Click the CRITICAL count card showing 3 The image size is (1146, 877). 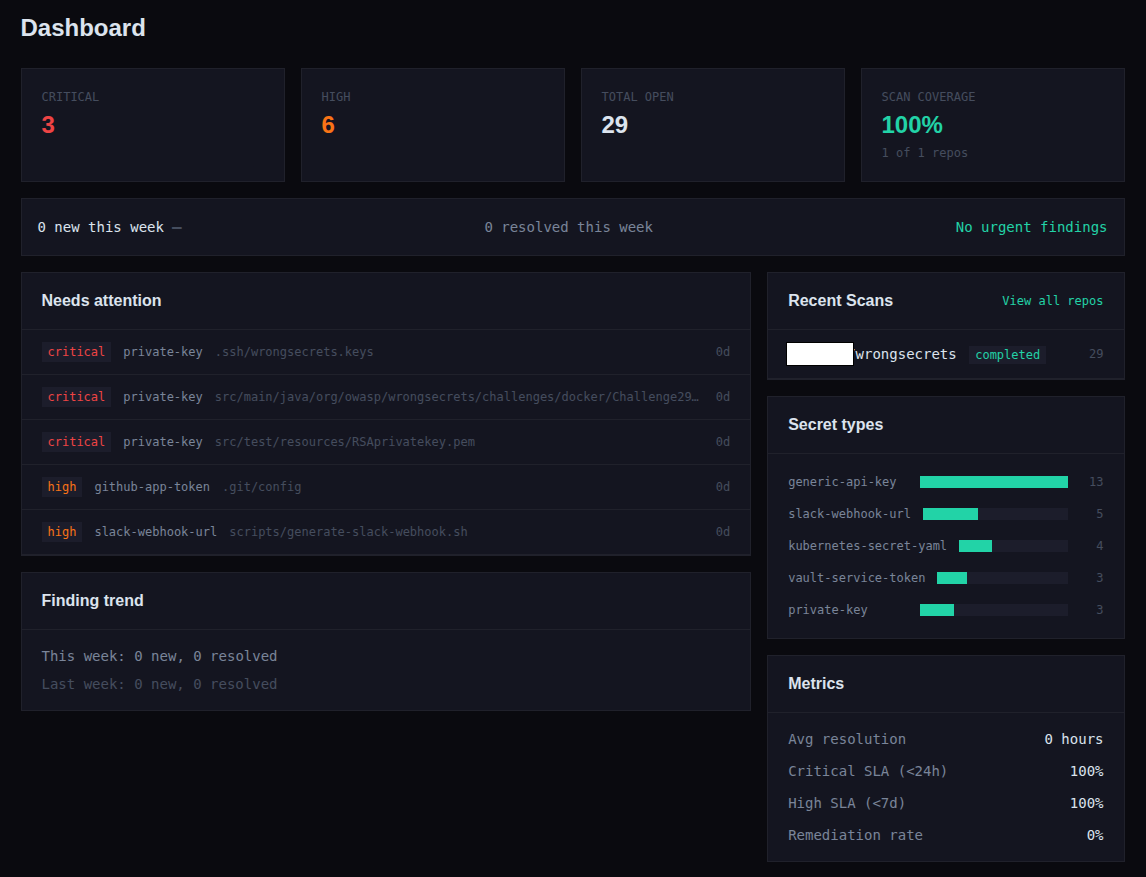point(152,124)
